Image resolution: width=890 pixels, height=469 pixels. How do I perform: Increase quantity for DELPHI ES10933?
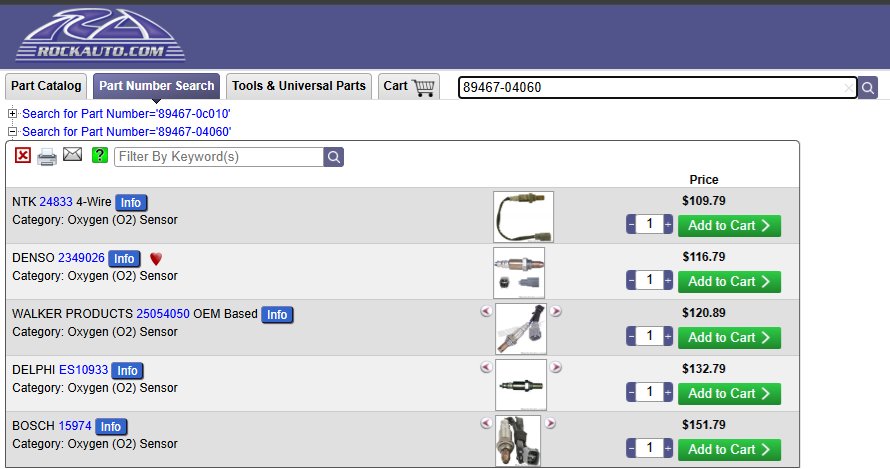668,392
